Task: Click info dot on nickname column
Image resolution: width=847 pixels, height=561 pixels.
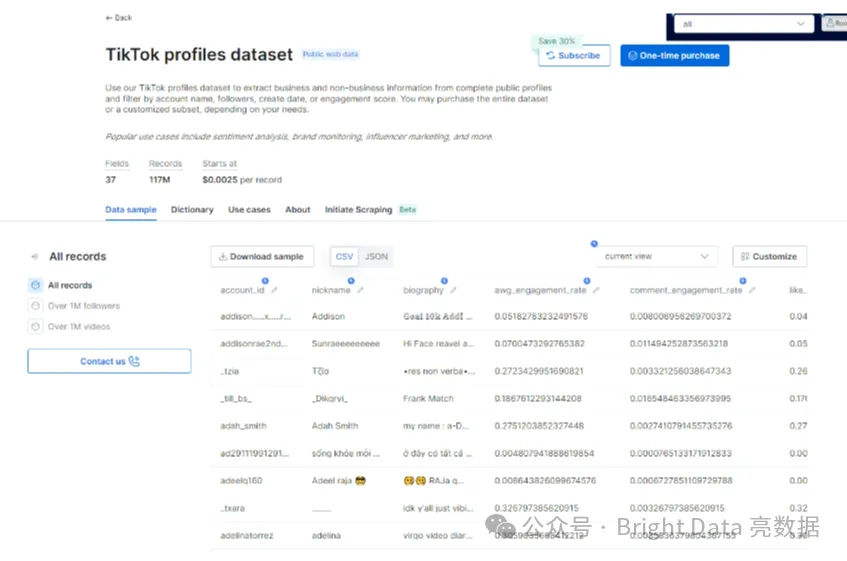Action: pos(351,281)
